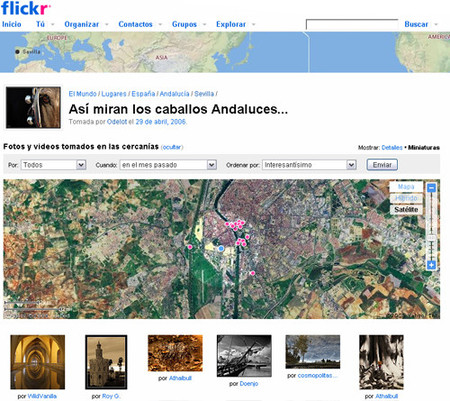Image resolution: width=450 pixels, height=401 pixels.
Task: Open the 'Cuando: en el mes pasado' dropdown
Action: pos(168,165)
